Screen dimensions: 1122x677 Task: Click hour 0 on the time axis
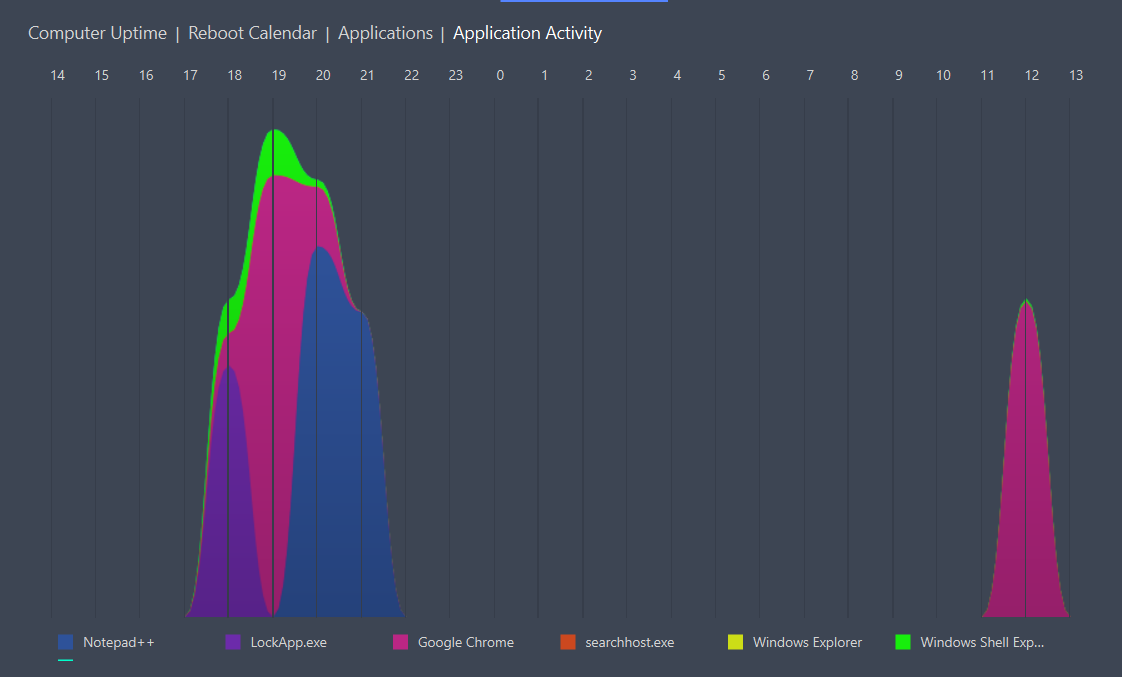(500, 75)
